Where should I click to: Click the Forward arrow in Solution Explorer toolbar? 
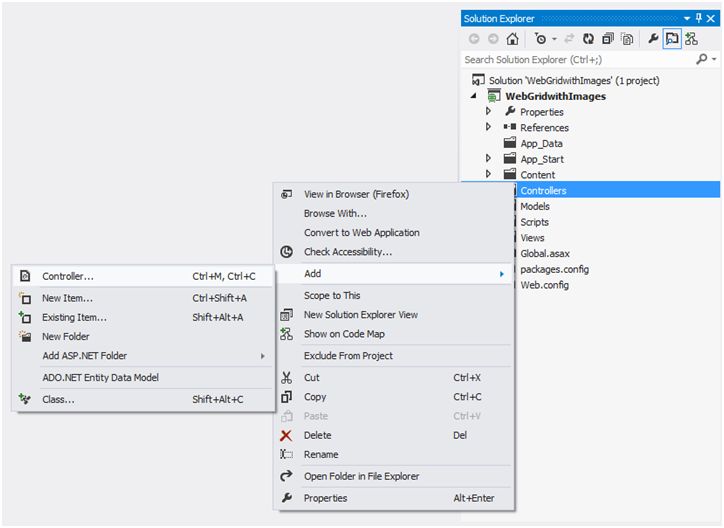pos(493,39)
